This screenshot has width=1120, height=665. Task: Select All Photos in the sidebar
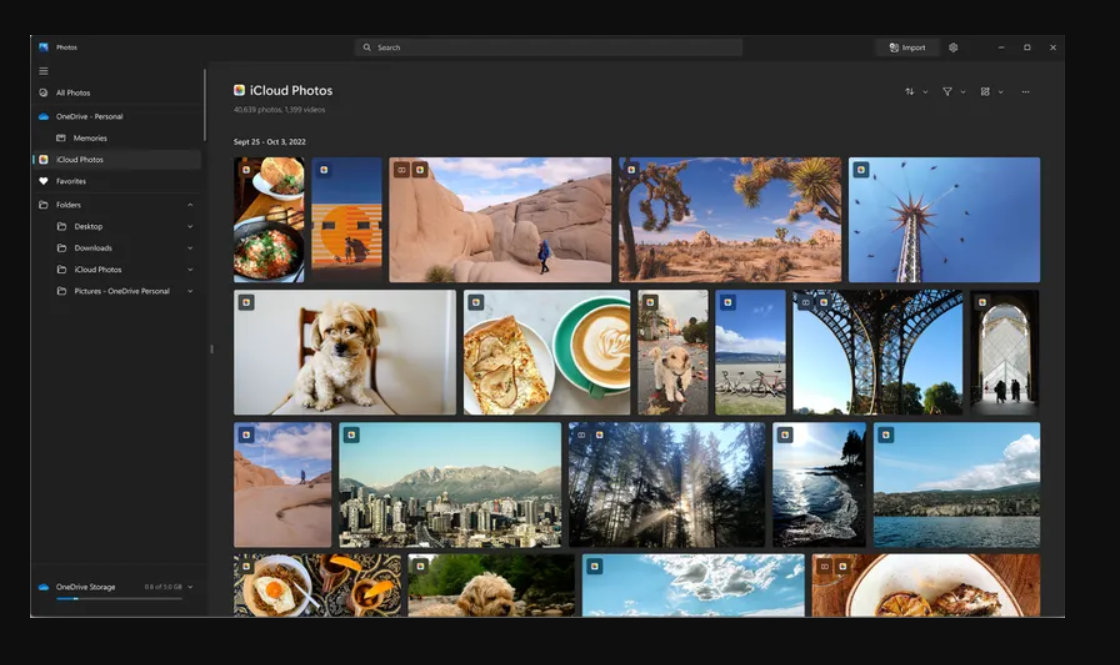[x=73, y=93]
